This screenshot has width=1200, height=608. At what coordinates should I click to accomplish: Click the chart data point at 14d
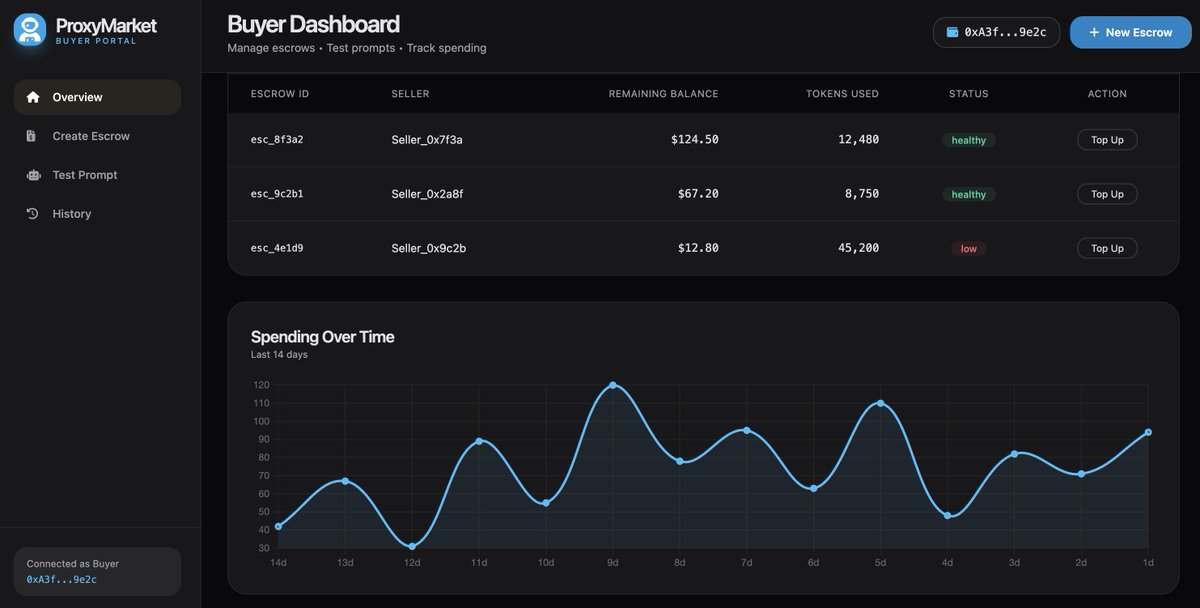pos(278,526)
